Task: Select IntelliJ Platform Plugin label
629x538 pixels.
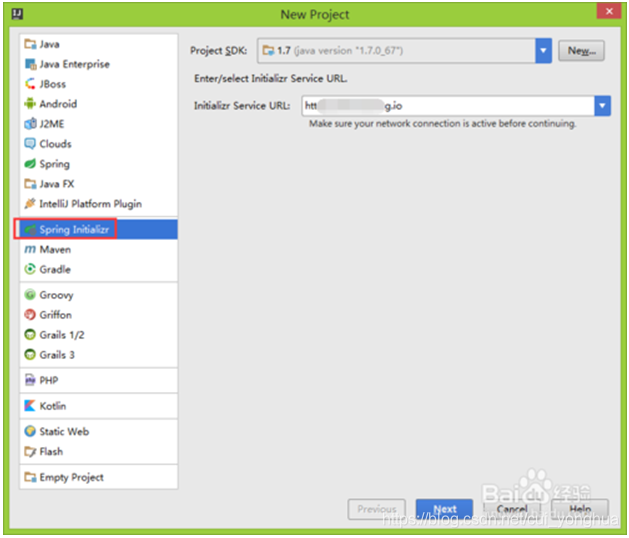Action: tap(91, 204)
